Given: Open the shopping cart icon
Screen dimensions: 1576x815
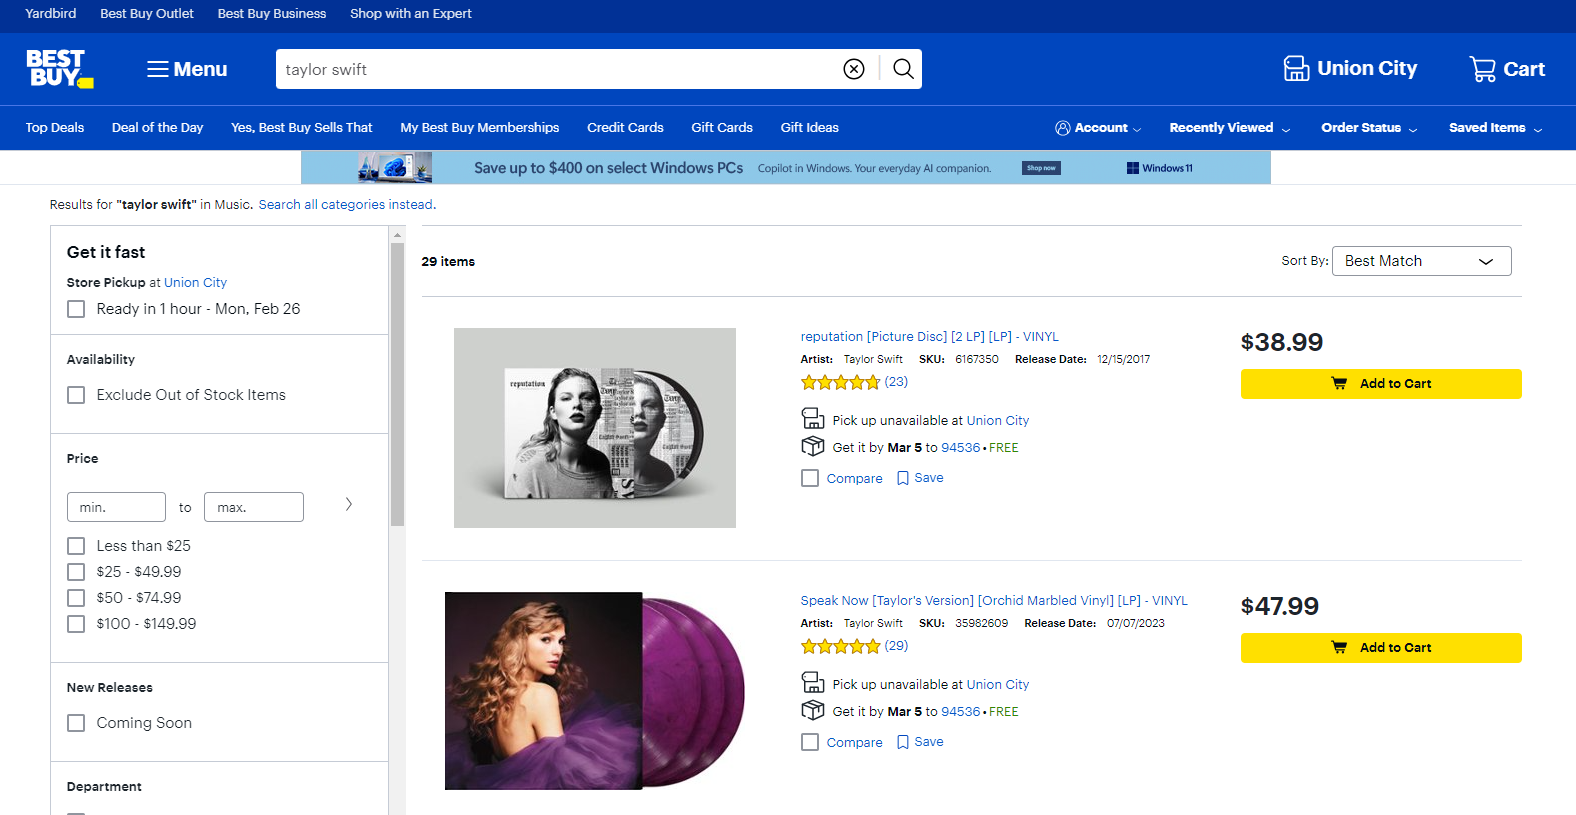Looking at the screenshot, I should (x=1482, y=69).
